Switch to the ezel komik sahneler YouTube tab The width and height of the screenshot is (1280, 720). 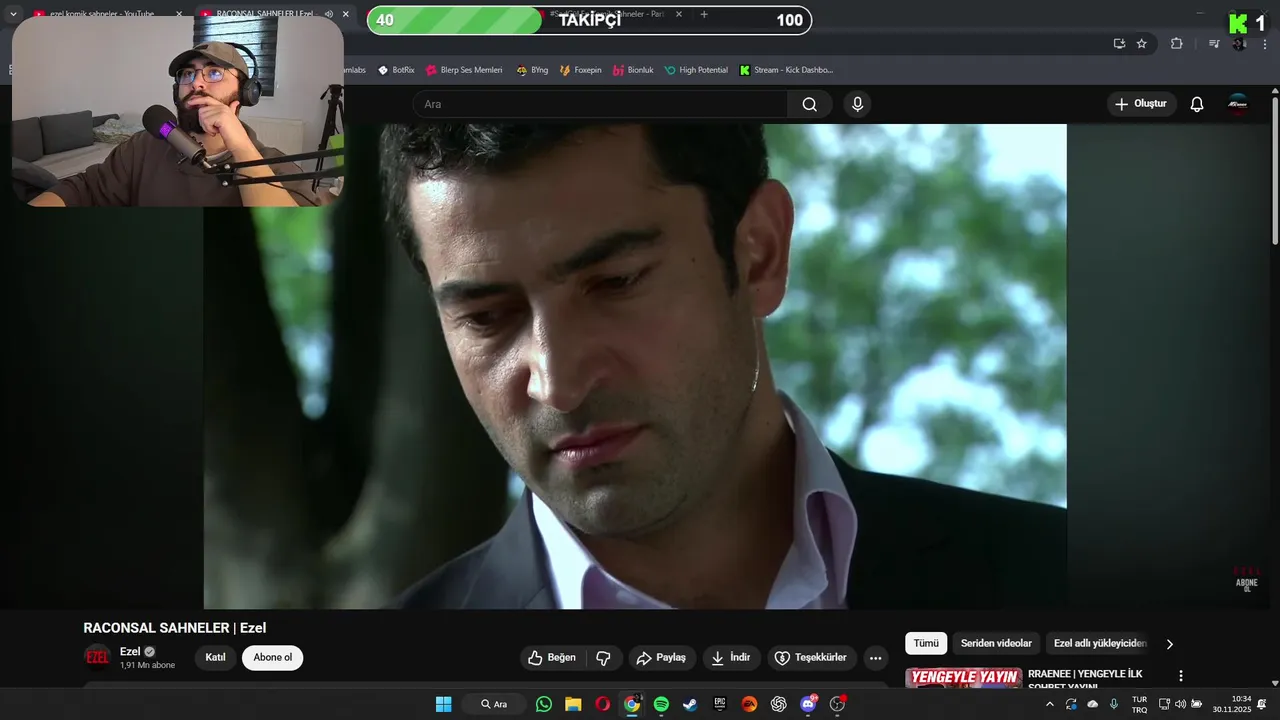(102, 14)
